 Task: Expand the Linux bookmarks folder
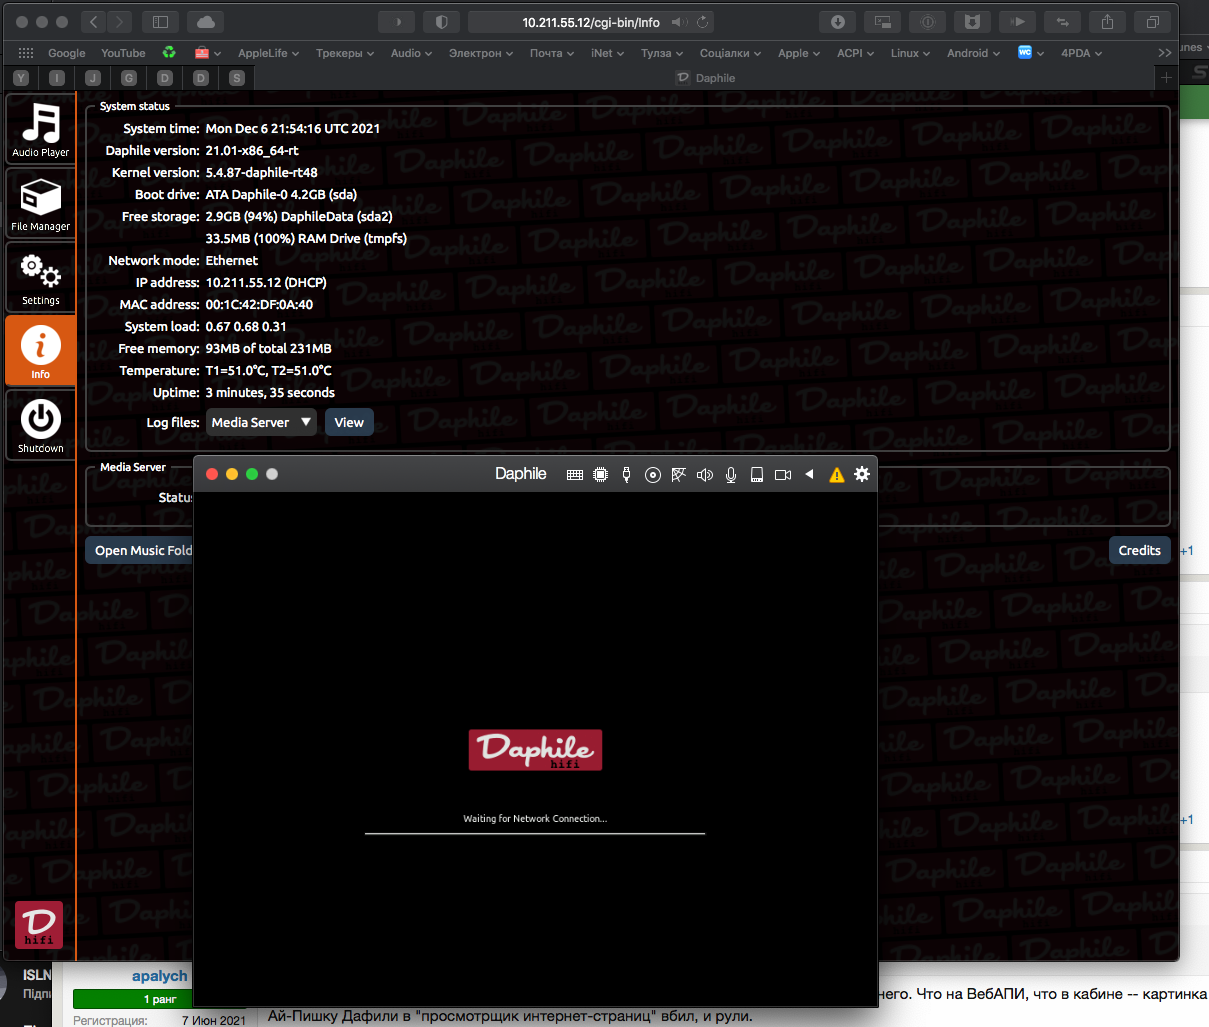pyautogui.click(x=910, y=53)
